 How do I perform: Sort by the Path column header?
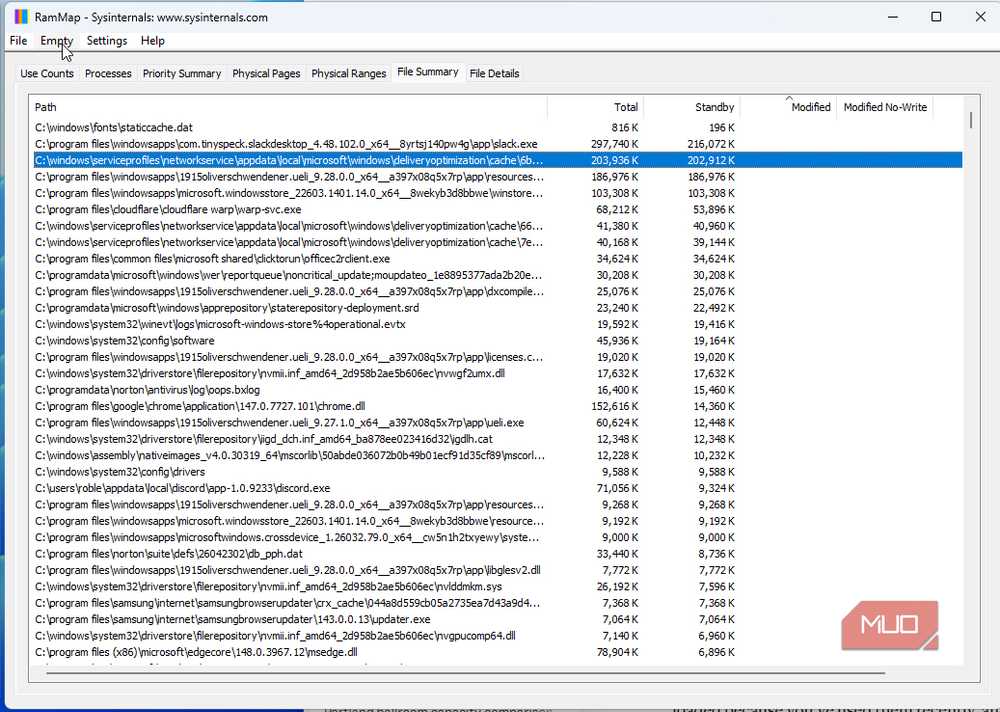tap(290, 107)
